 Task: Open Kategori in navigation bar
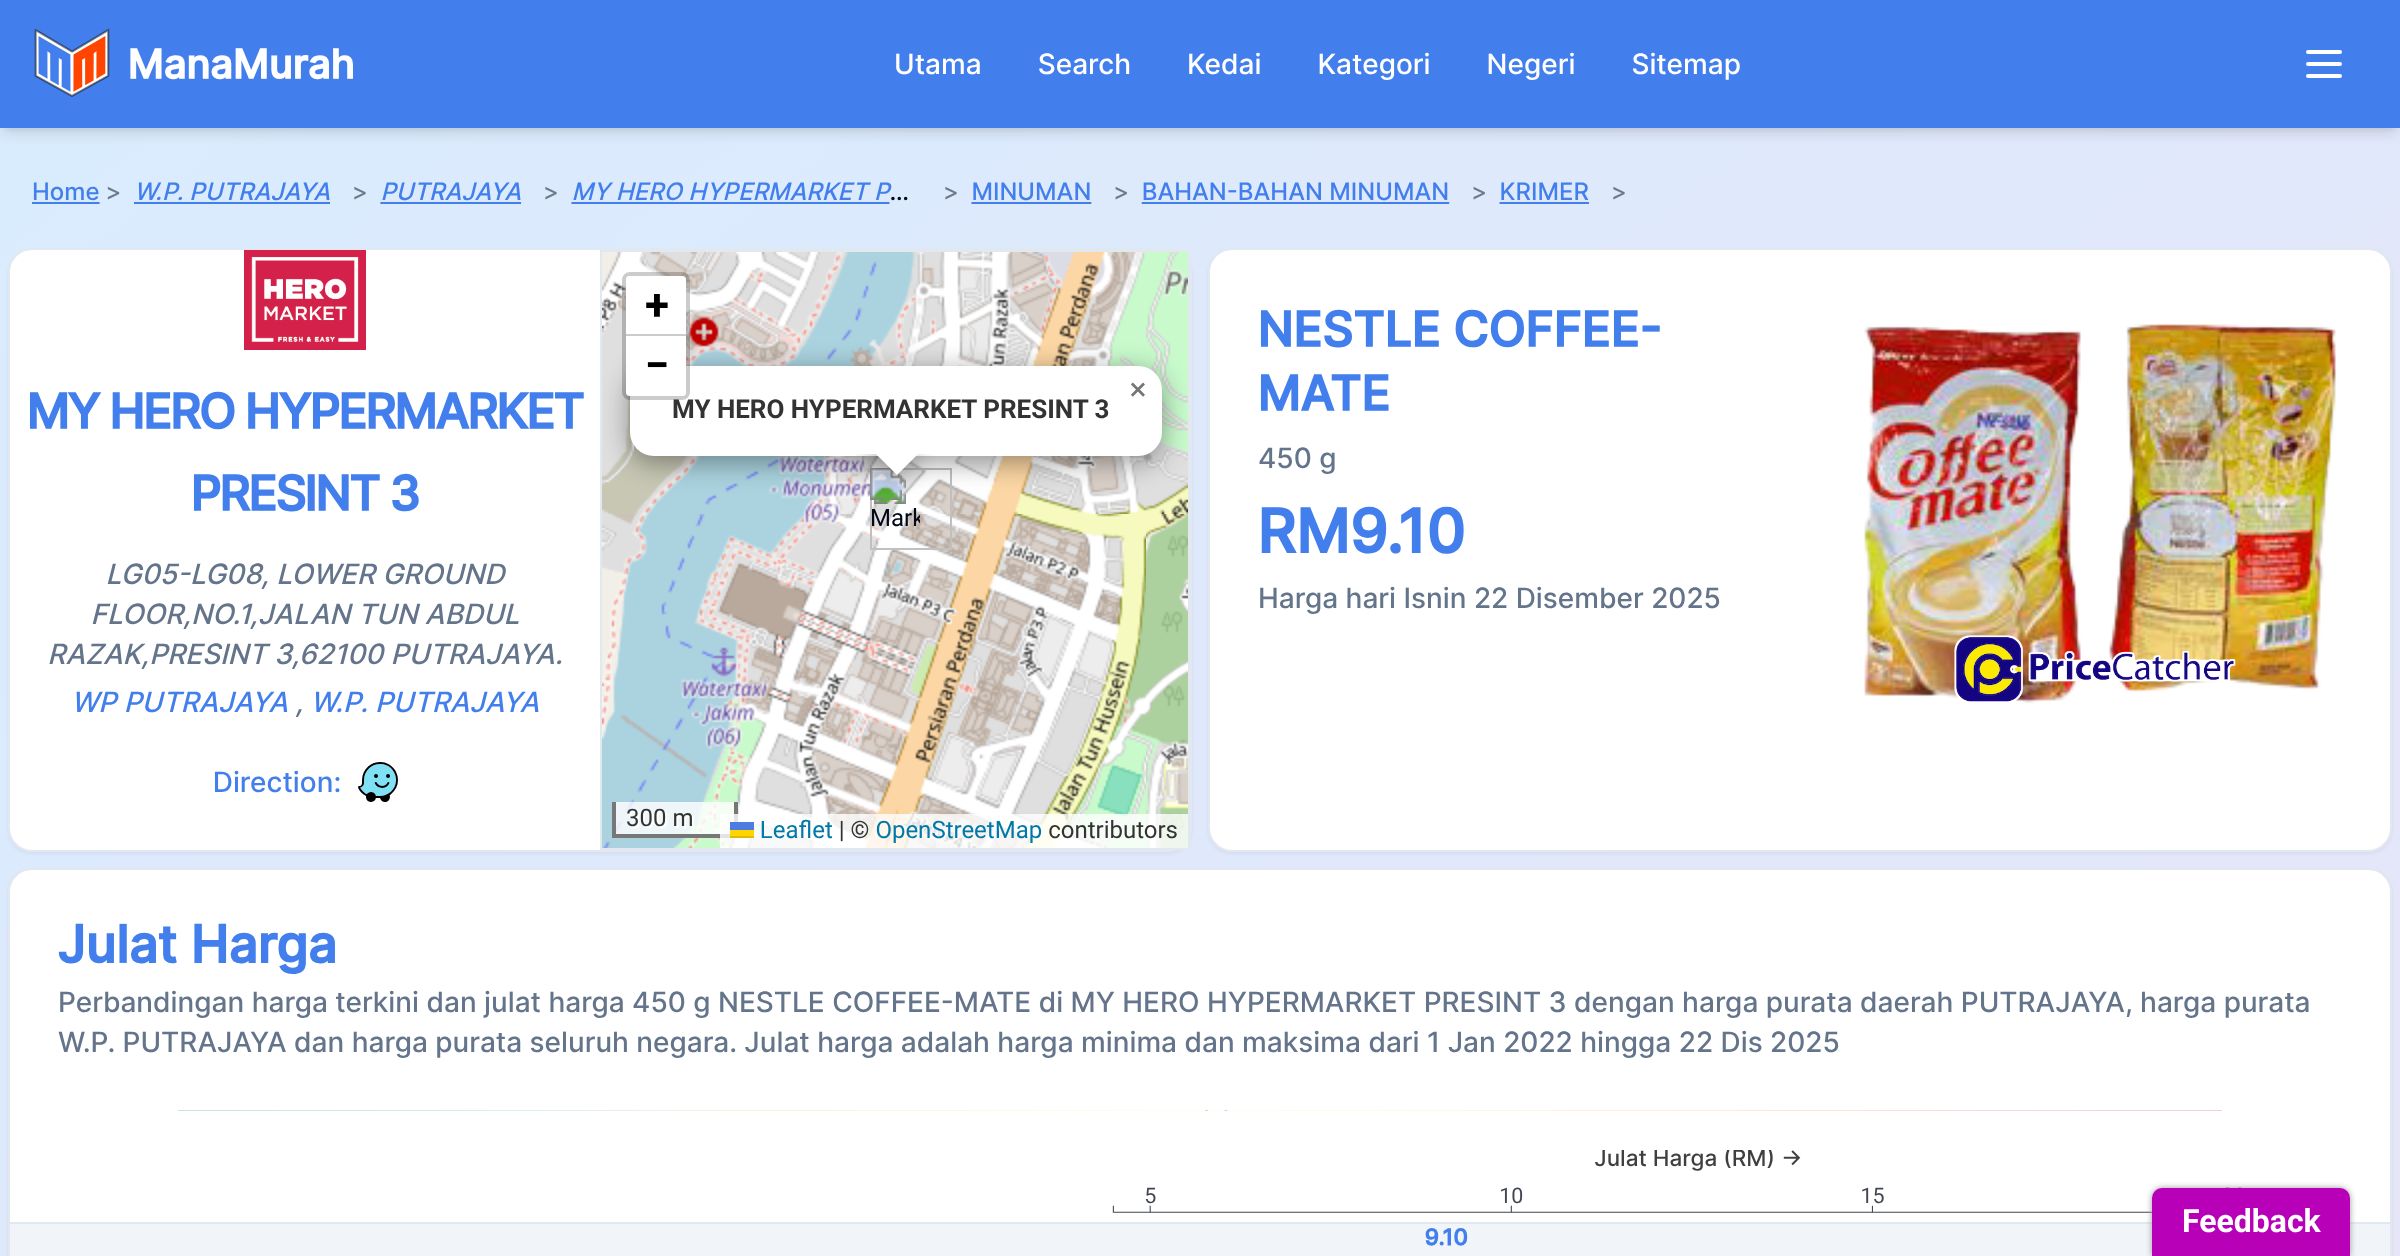pyautogui.click(x=1373, y=64)
